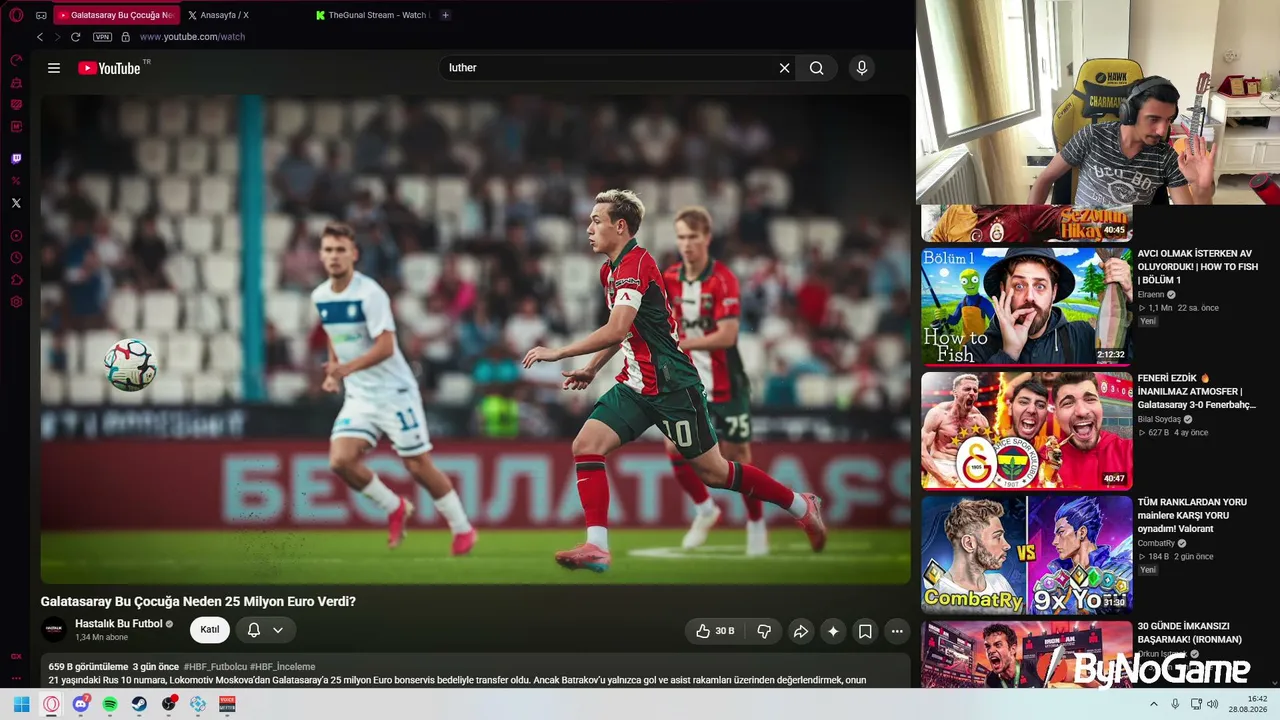Open the Bilal Soydaş channel name

pyautogui.click(x=1160, y=419)
